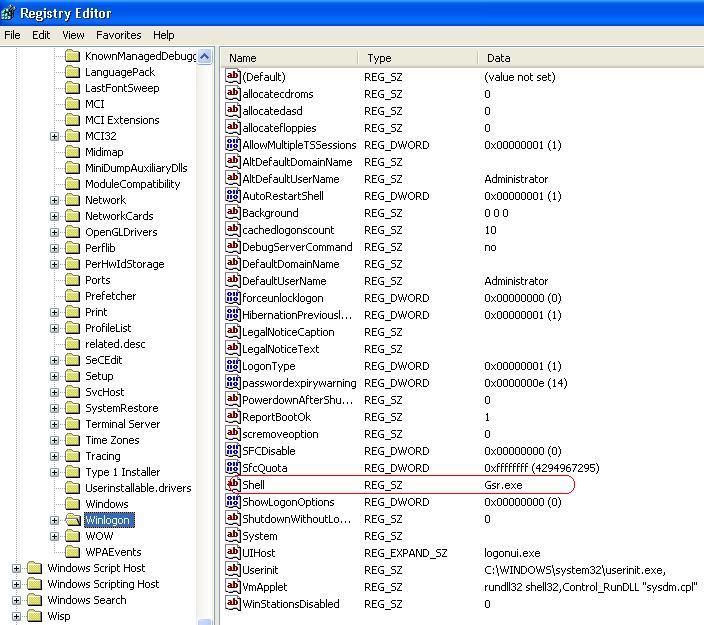Open the View menu
This screenshot has height=625, width=704.
point(73,35)
